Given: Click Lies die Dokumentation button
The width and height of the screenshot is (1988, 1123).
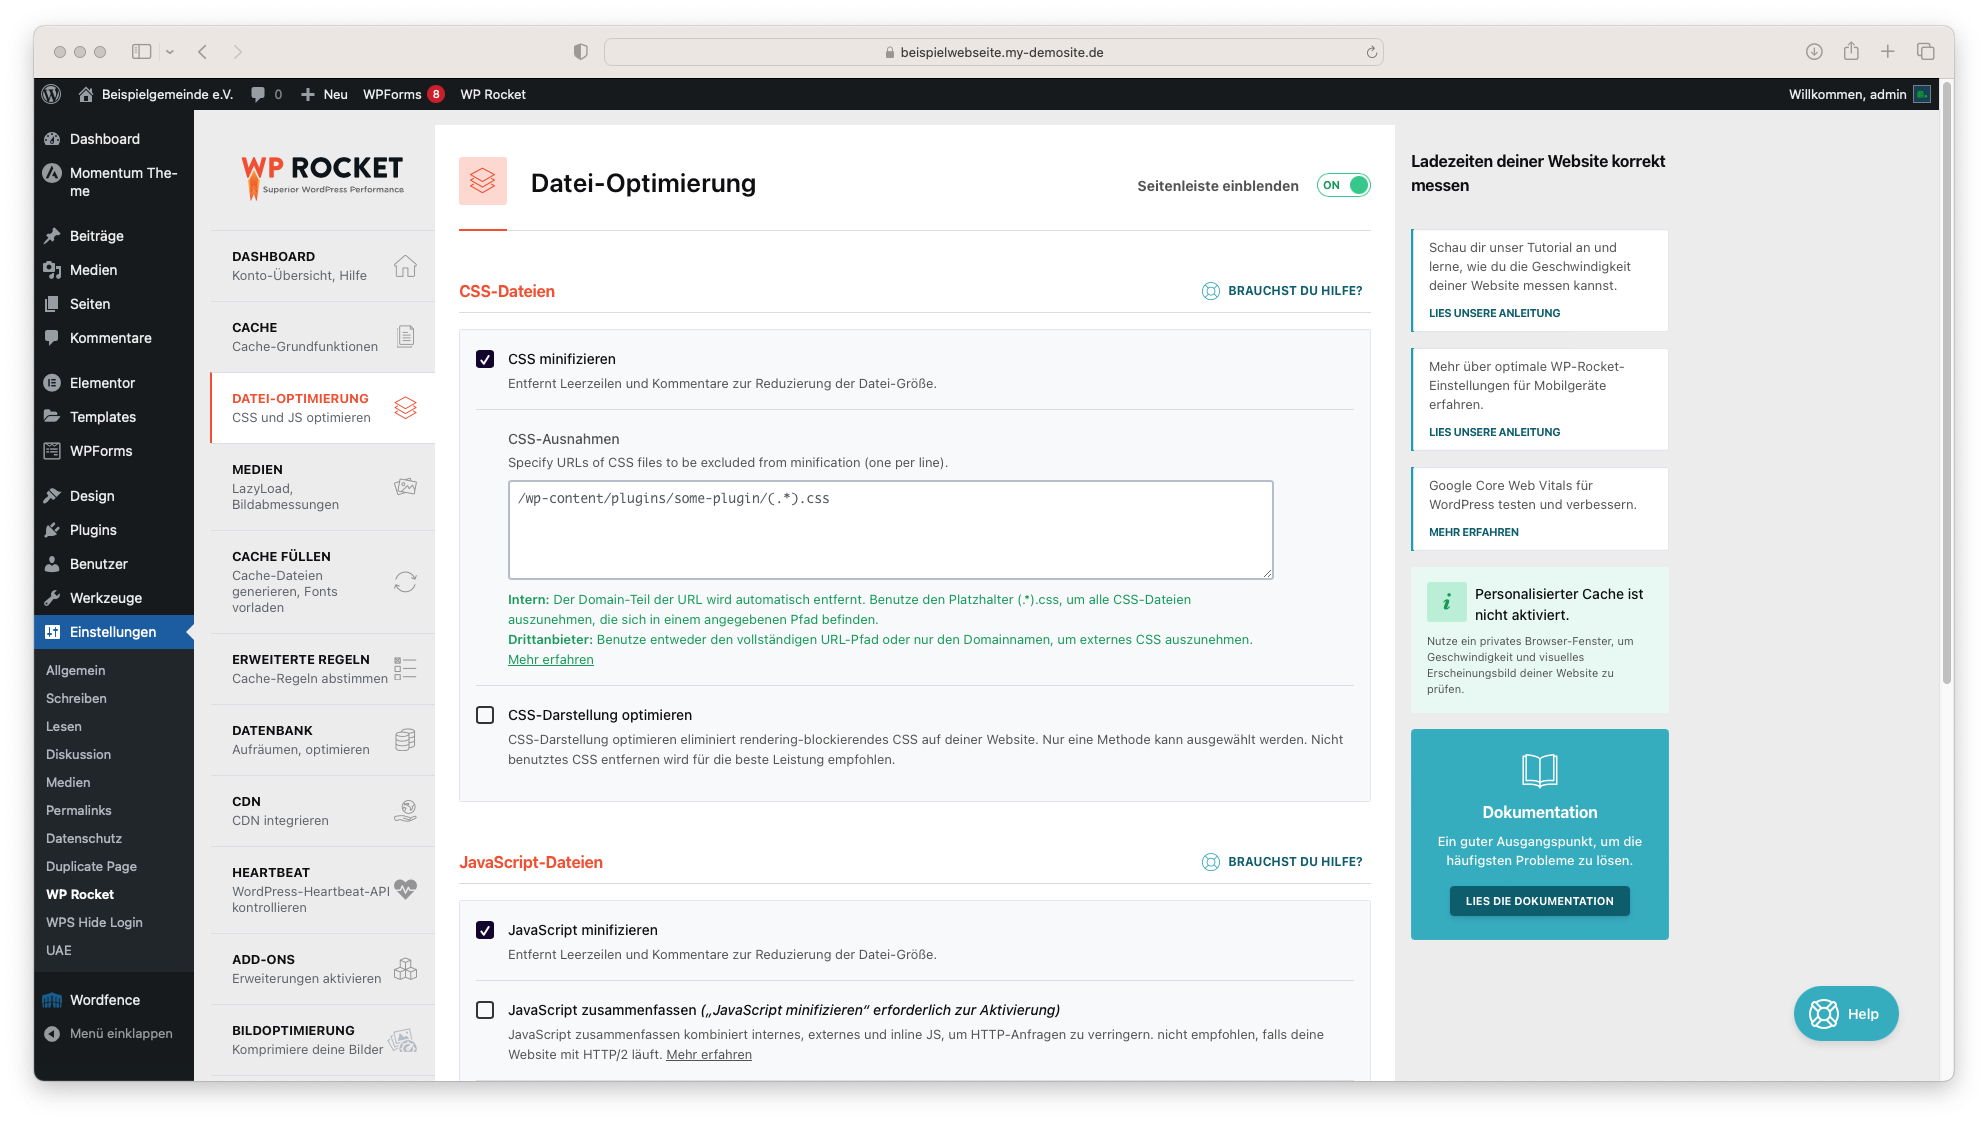Looking at the screenshot, I should click(1539, 901).
